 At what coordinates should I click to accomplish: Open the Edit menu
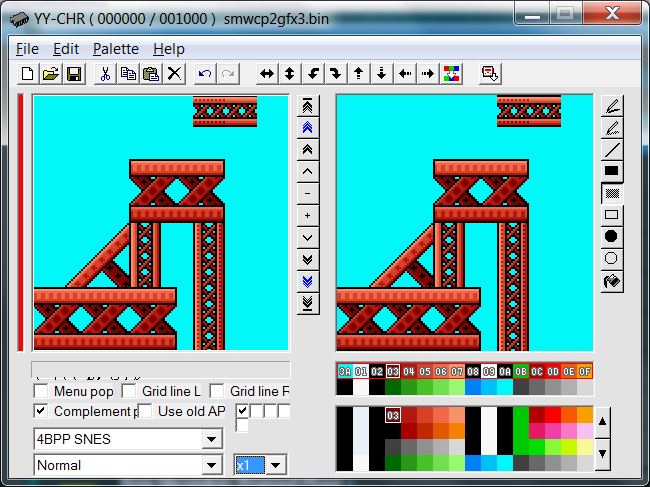click(66, 49)
